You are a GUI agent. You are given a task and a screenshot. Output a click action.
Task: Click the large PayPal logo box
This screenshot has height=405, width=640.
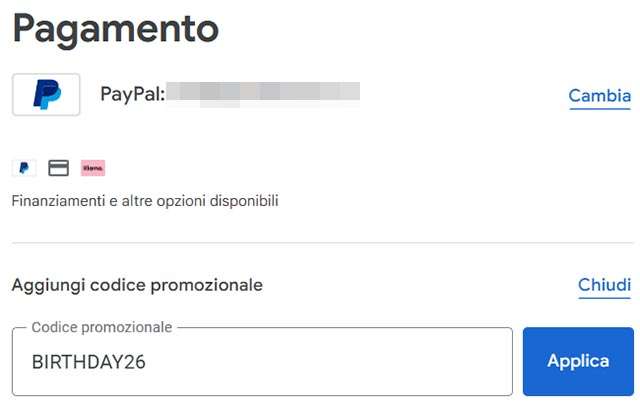46,94
